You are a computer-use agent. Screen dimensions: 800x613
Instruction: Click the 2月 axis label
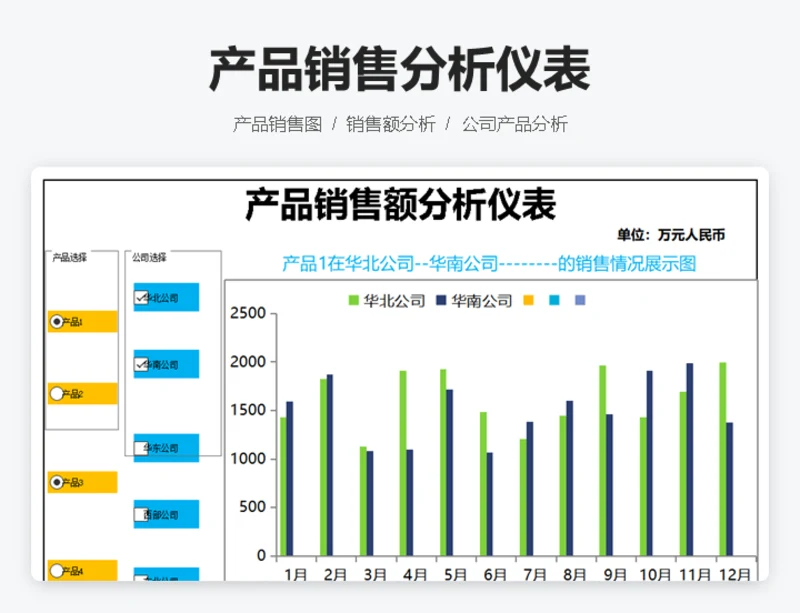(335, 574)
